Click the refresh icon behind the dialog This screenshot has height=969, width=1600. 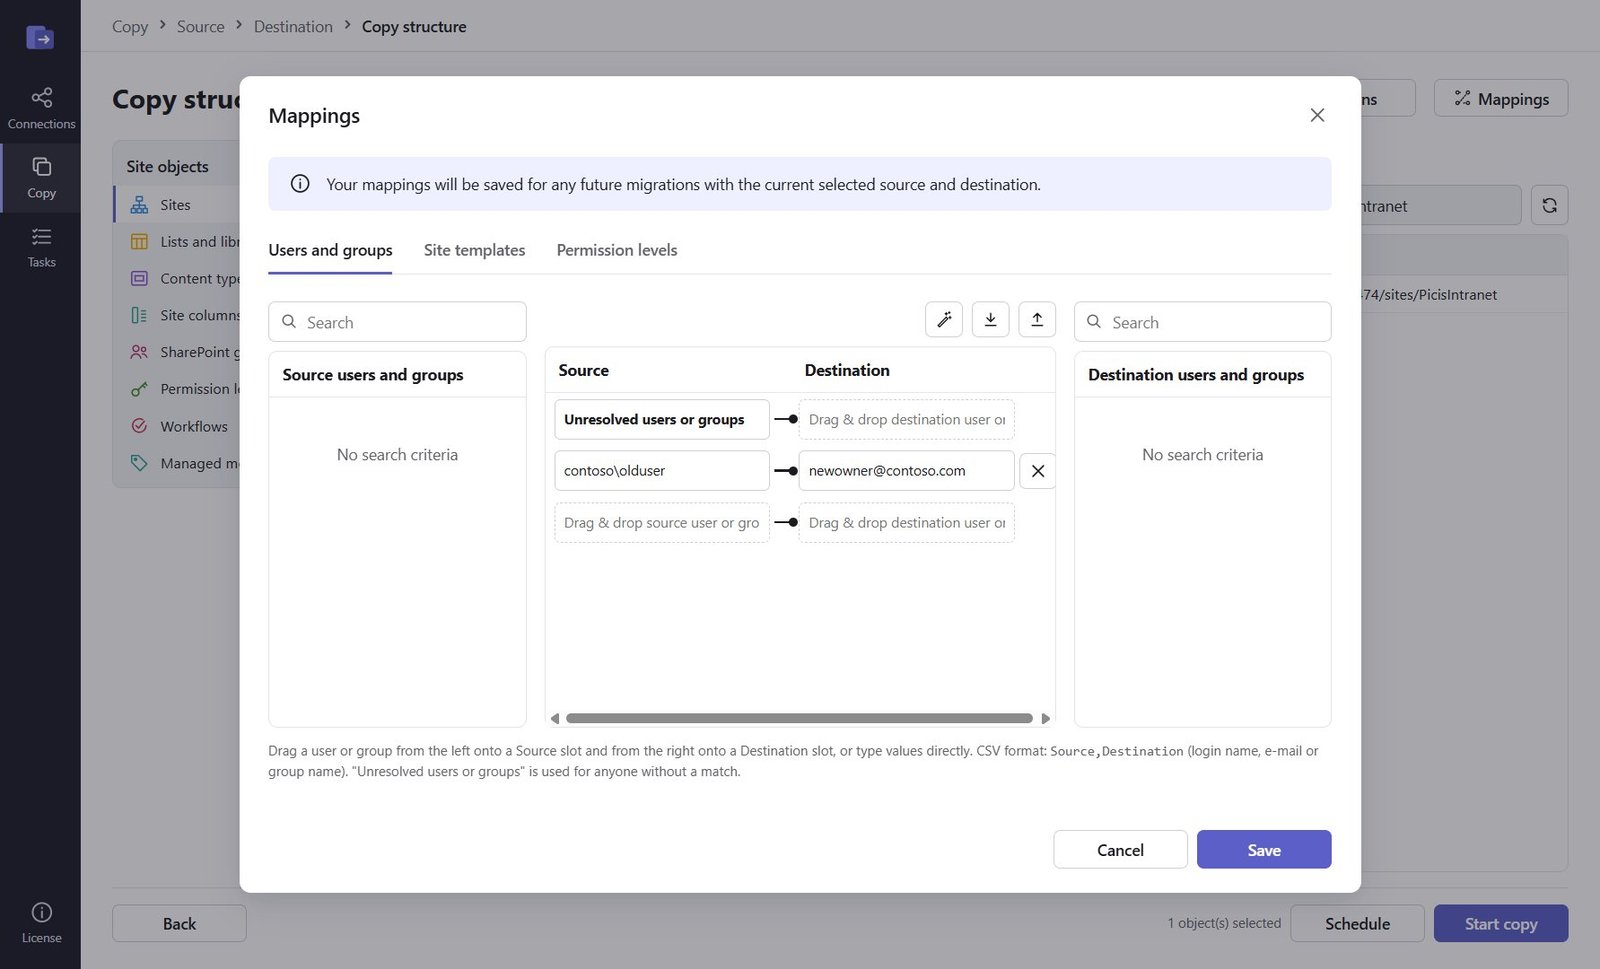(x=1549, y=205)
